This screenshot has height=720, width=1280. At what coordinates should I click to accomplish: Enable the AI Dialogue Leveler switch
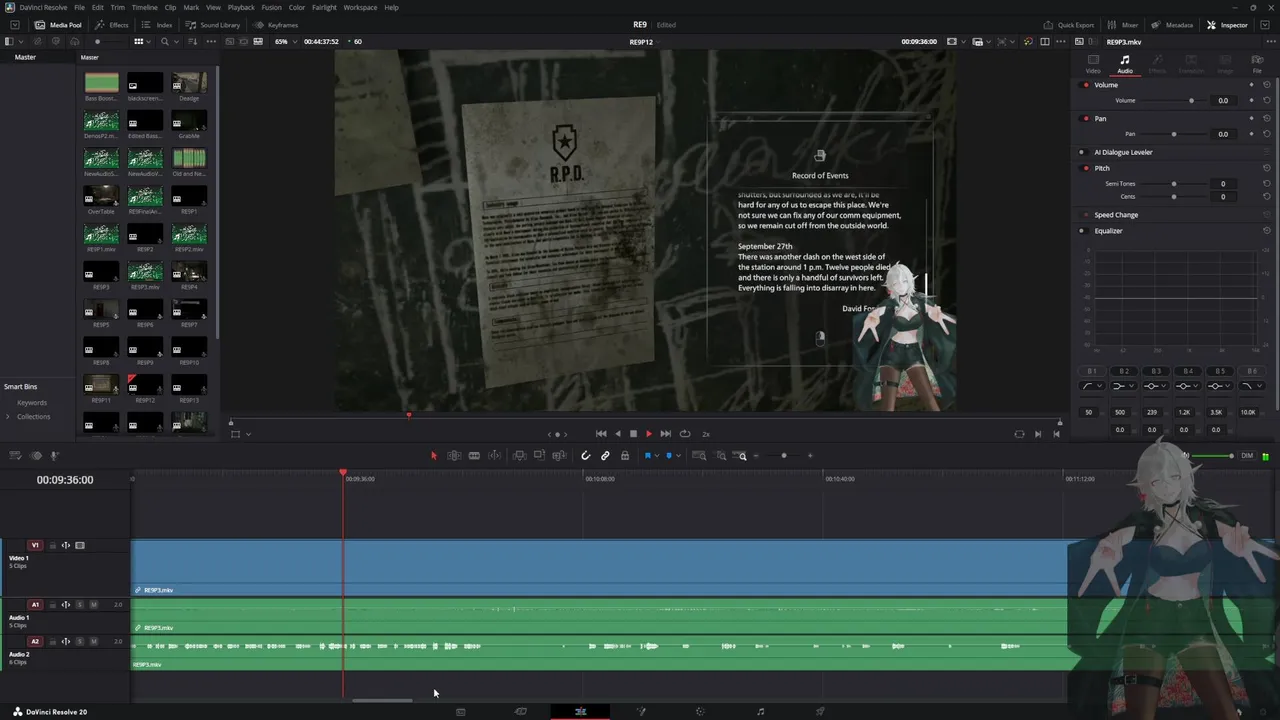tap(1082, 152)
